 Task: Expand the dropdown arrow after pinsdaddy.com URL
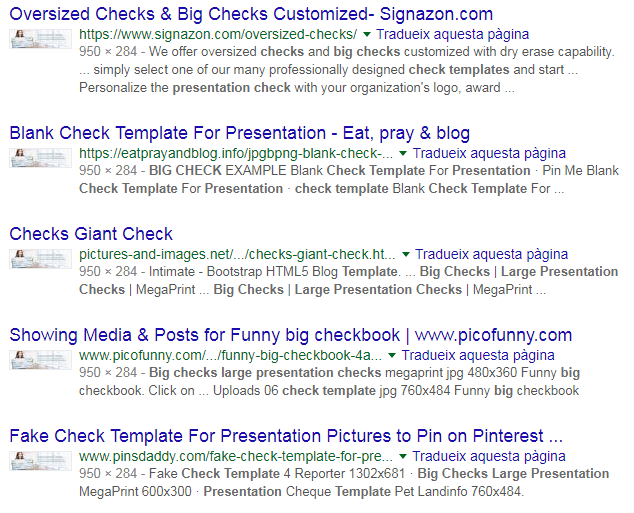pos(403,457)
